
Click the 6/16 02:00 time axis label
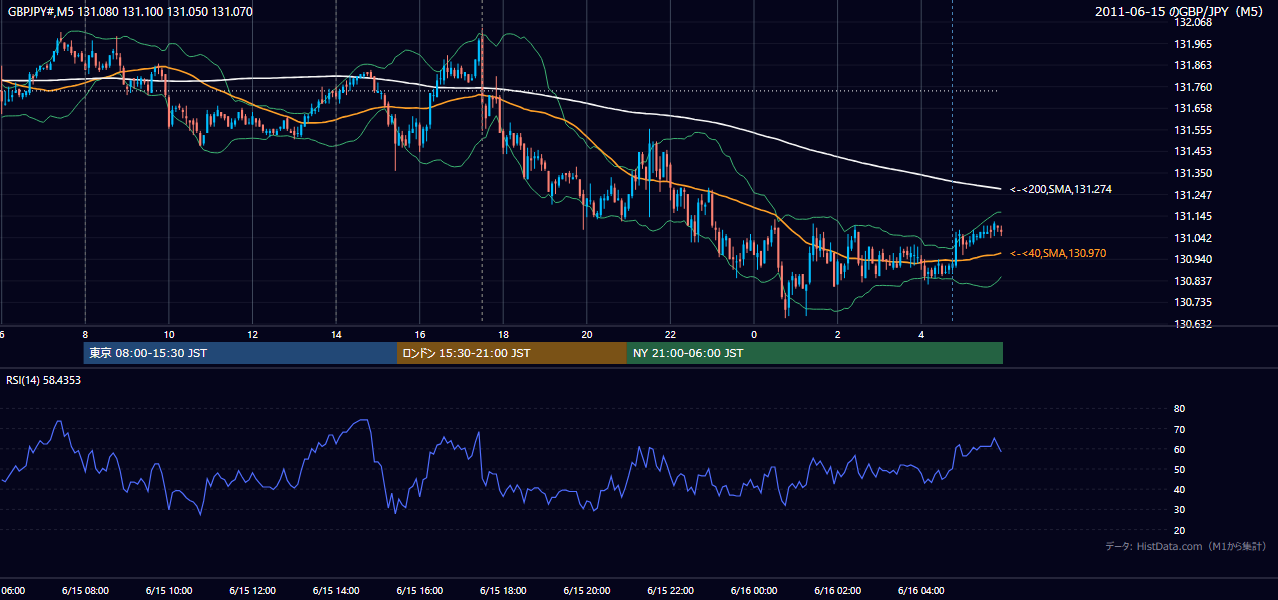[838, 591]
